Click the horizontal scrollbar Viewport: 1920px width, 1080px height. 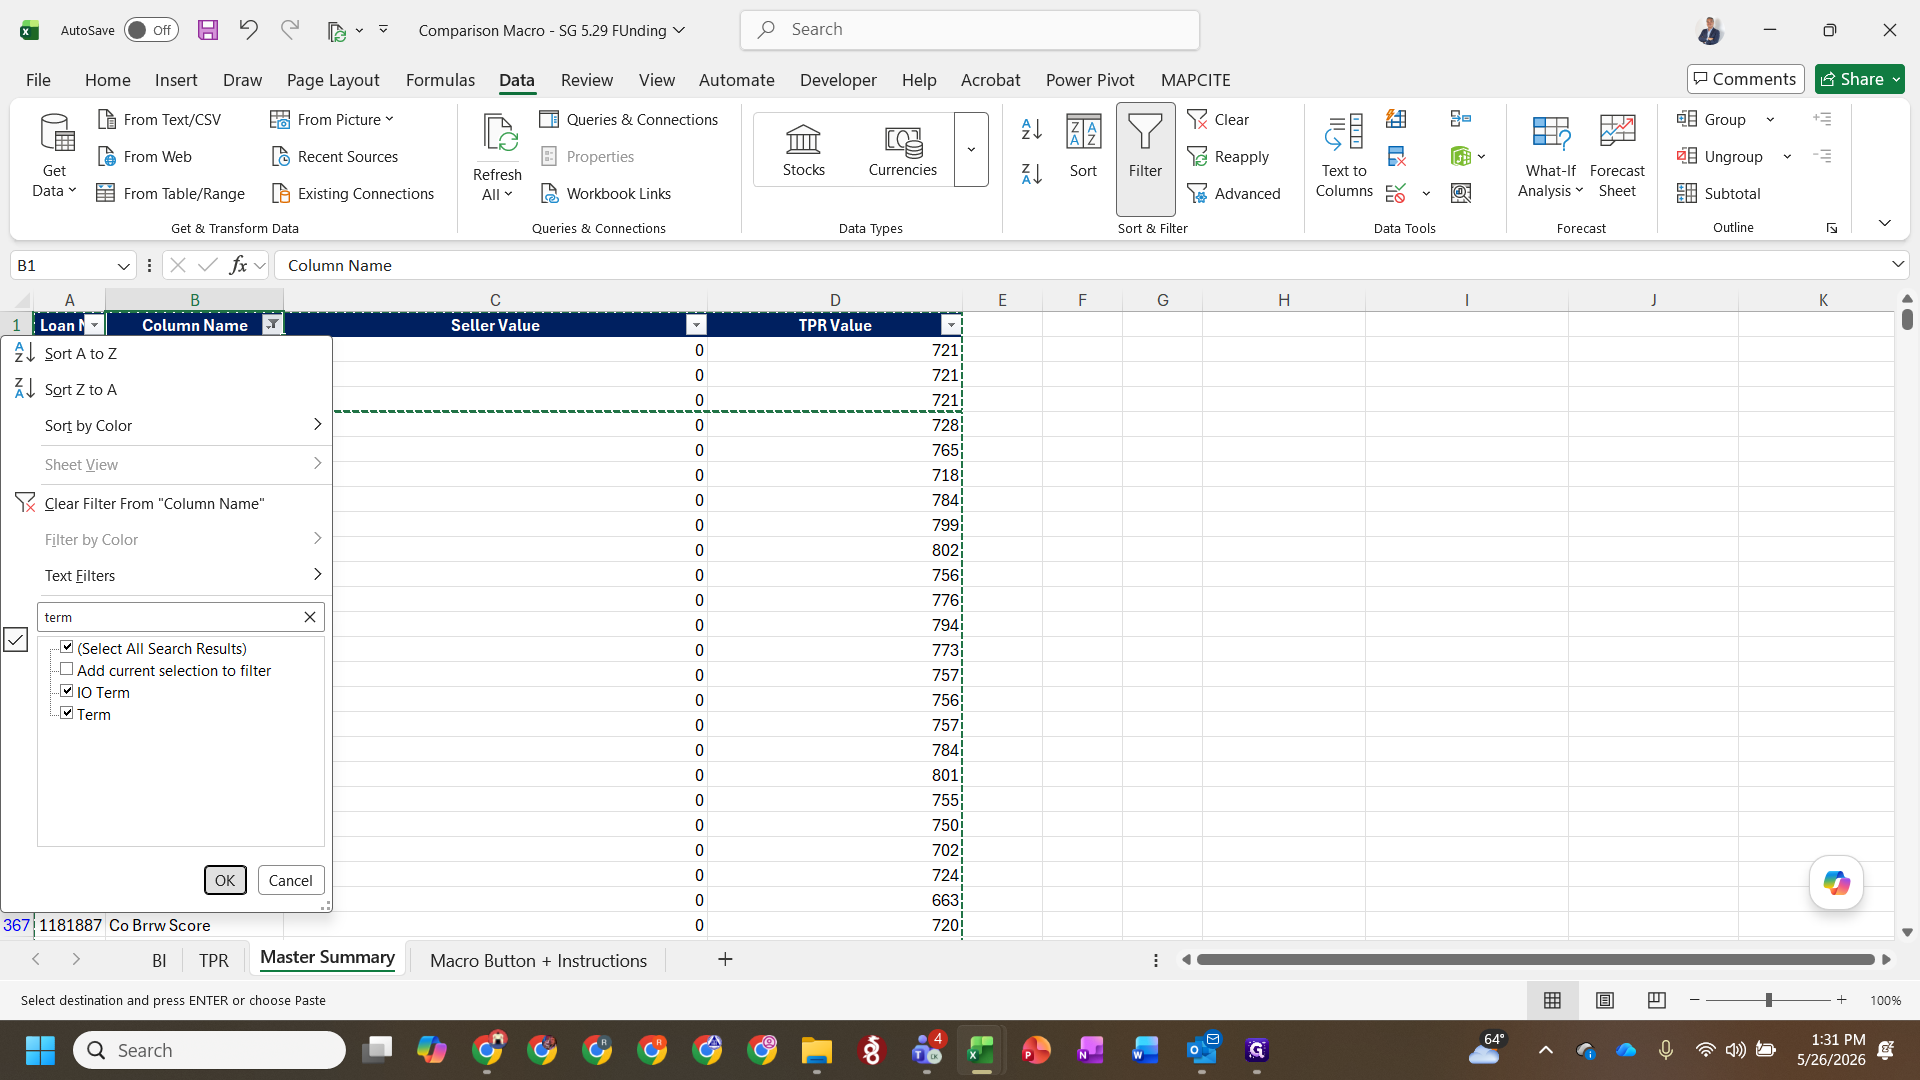tap(1535, 960)
